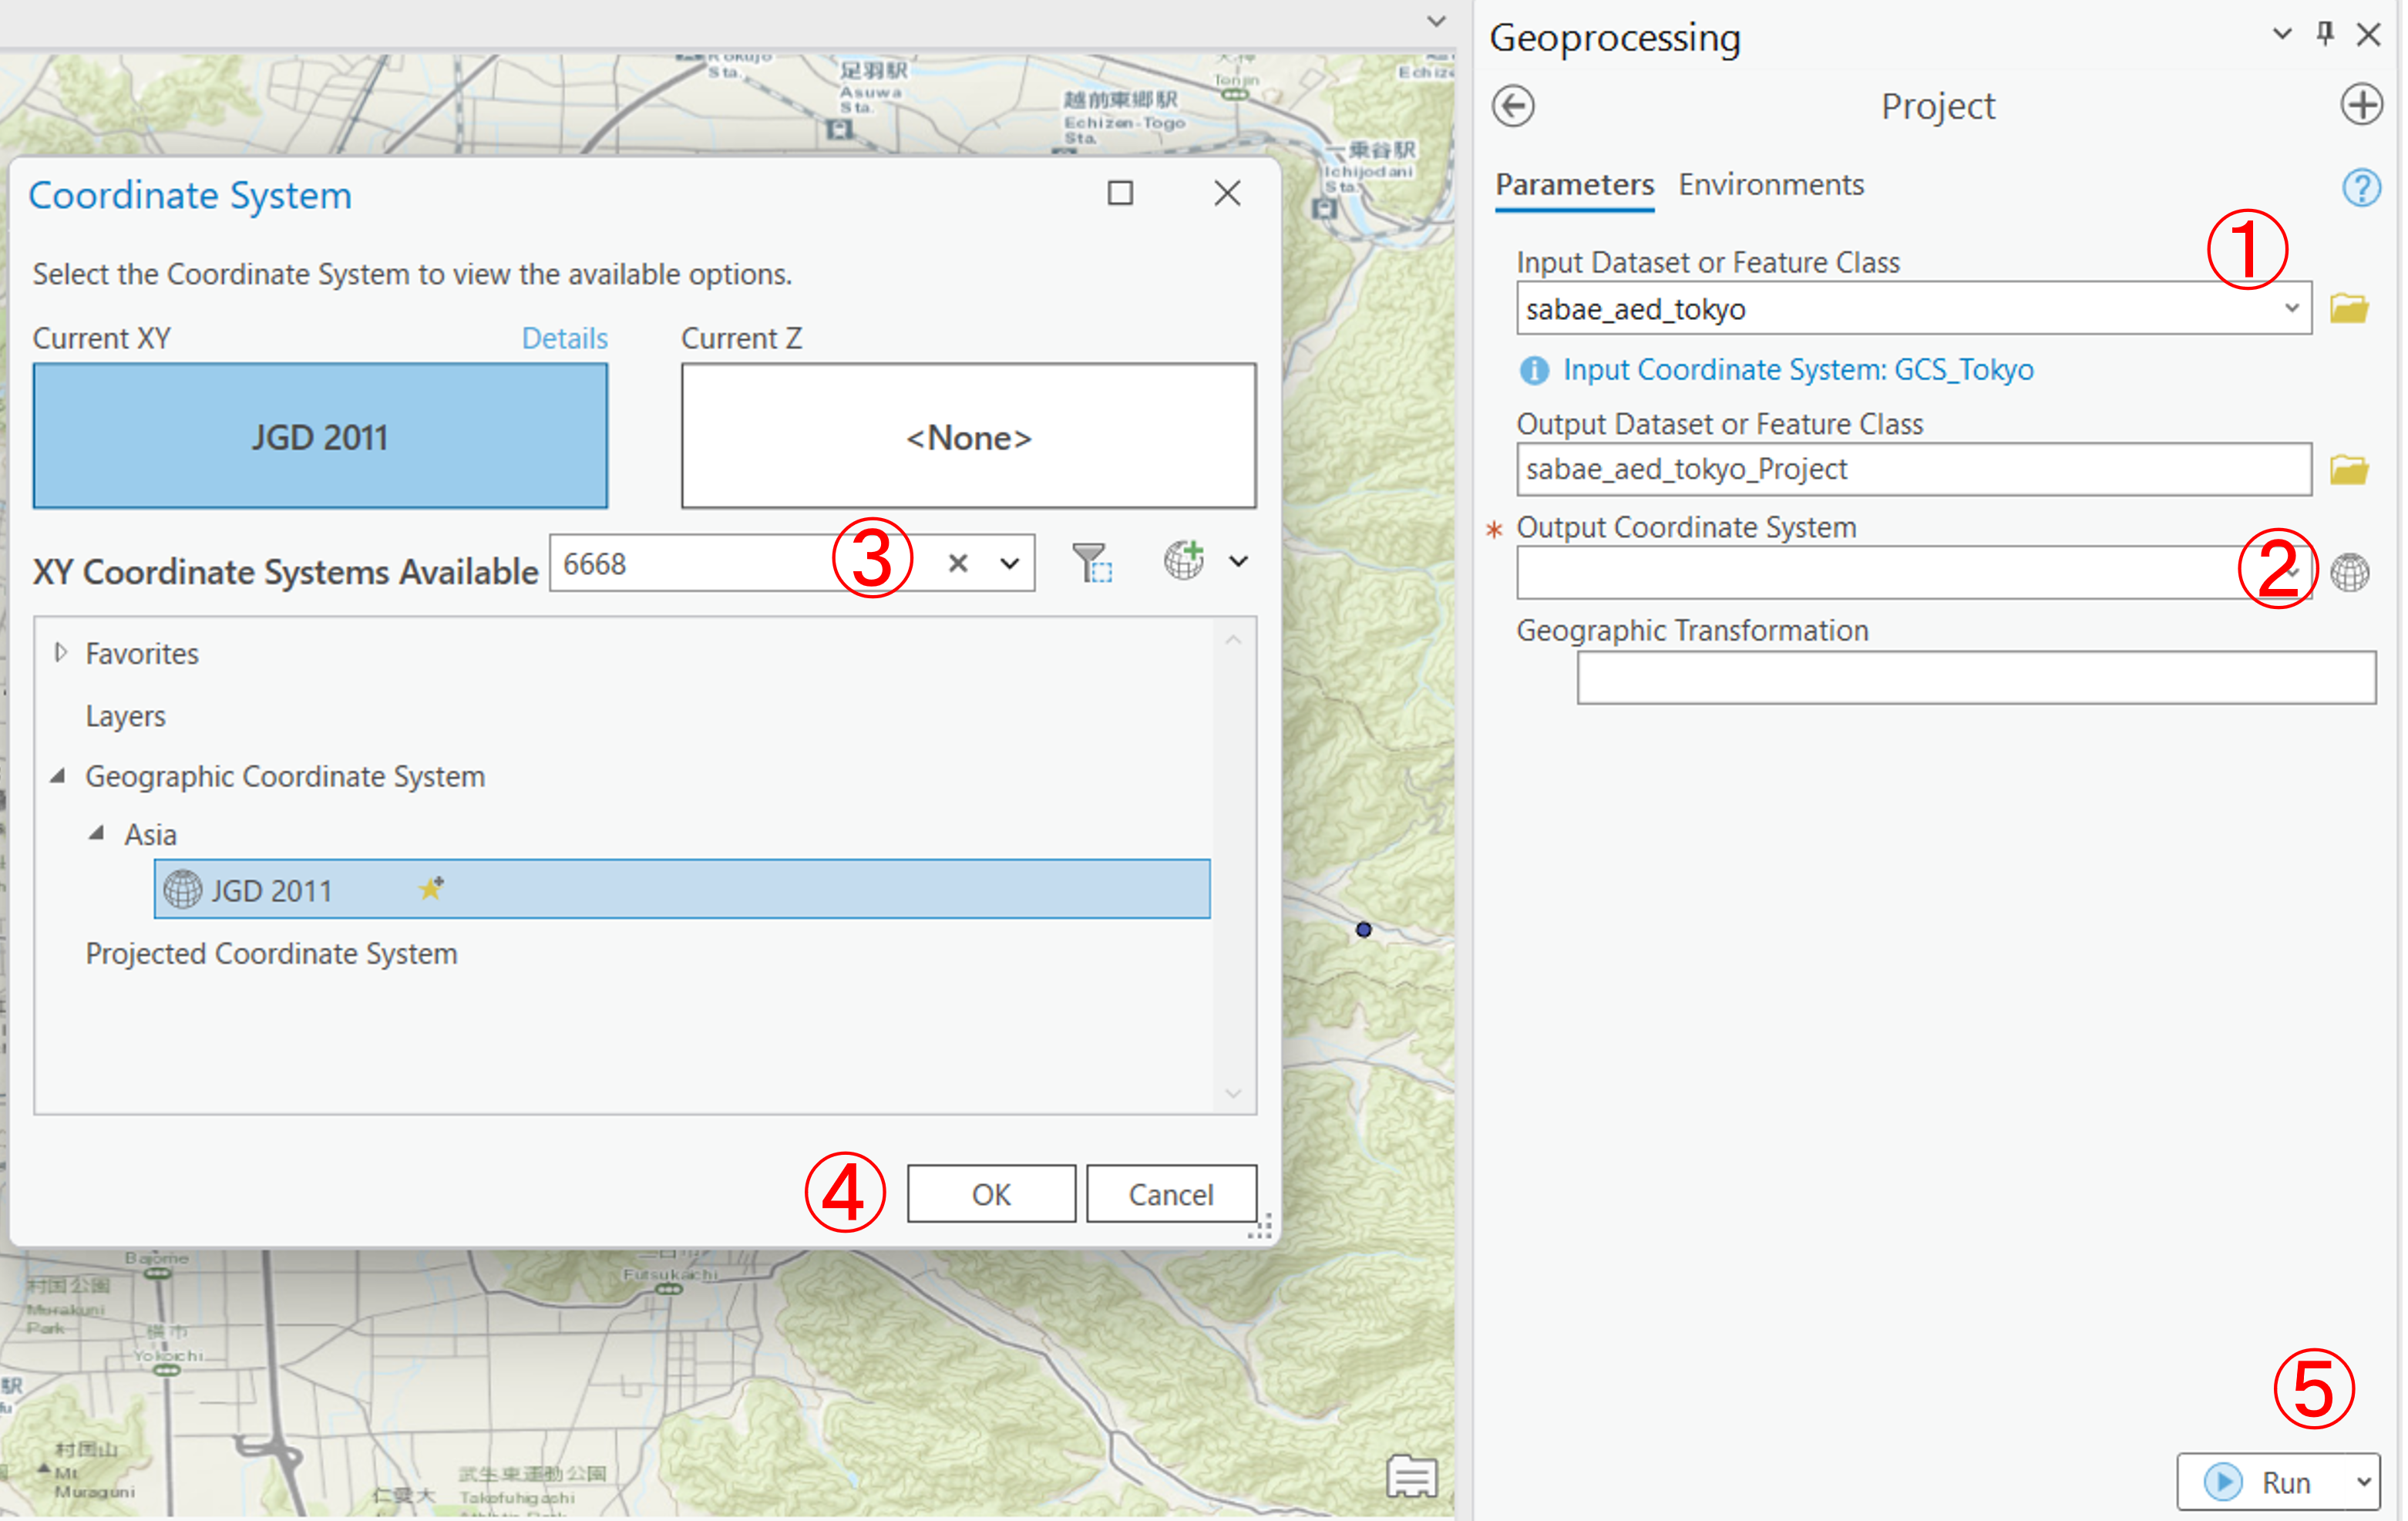The width and height of the screenshot is (2408, 1521).
Task: Click the plus icon beside Project title
Action: point(2361,104)
